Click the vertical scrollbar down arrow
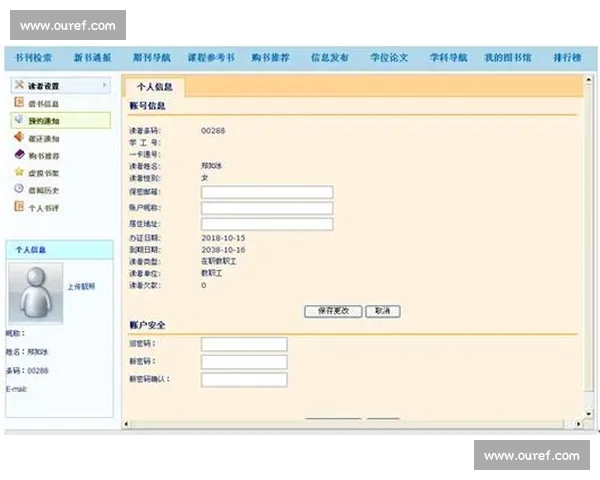The image size is (600, 480). [x=589, y=414]
